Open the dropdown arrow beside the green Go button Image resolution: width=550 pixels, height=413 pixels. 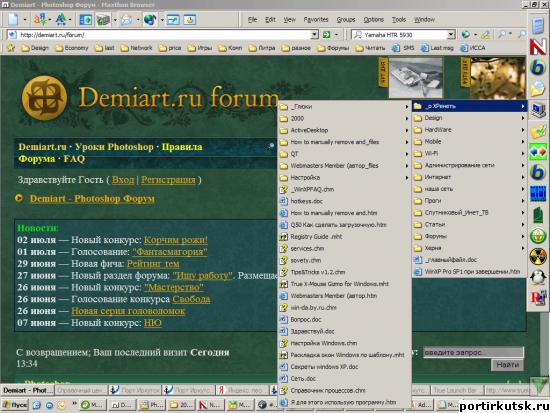[336, 35]
